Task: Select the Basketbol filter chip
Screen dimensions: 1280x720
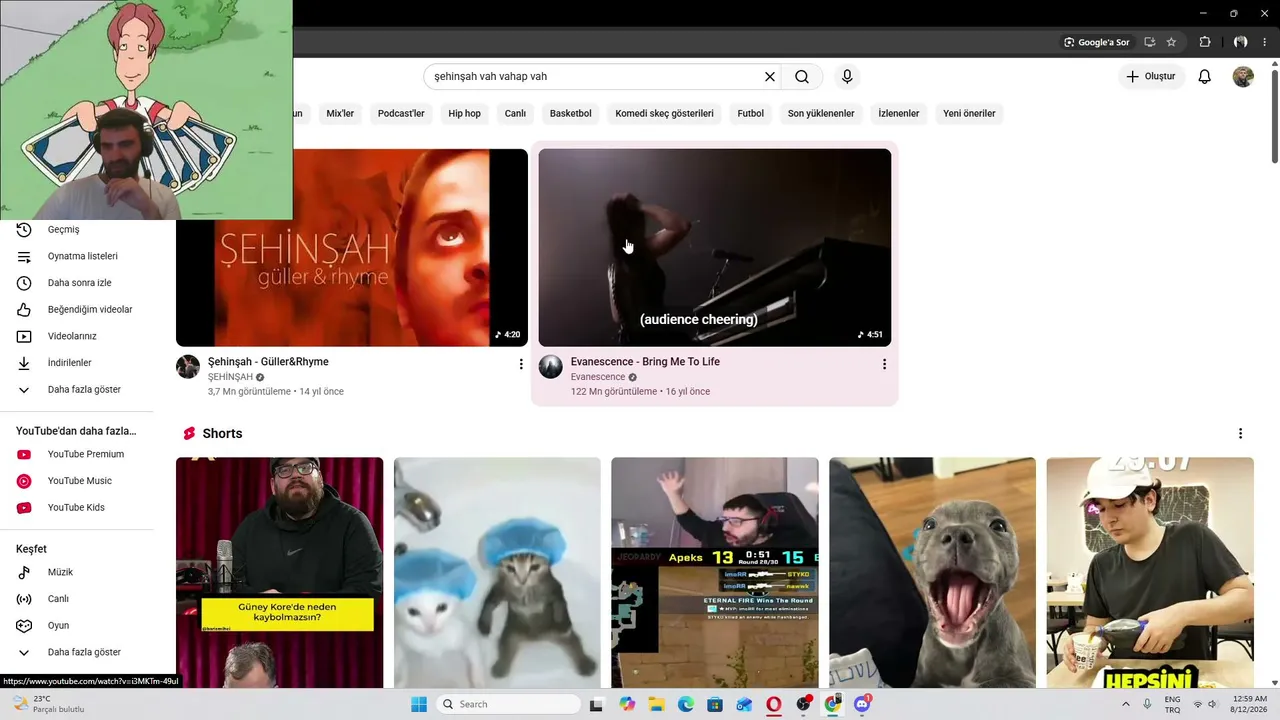Action: 570,114
